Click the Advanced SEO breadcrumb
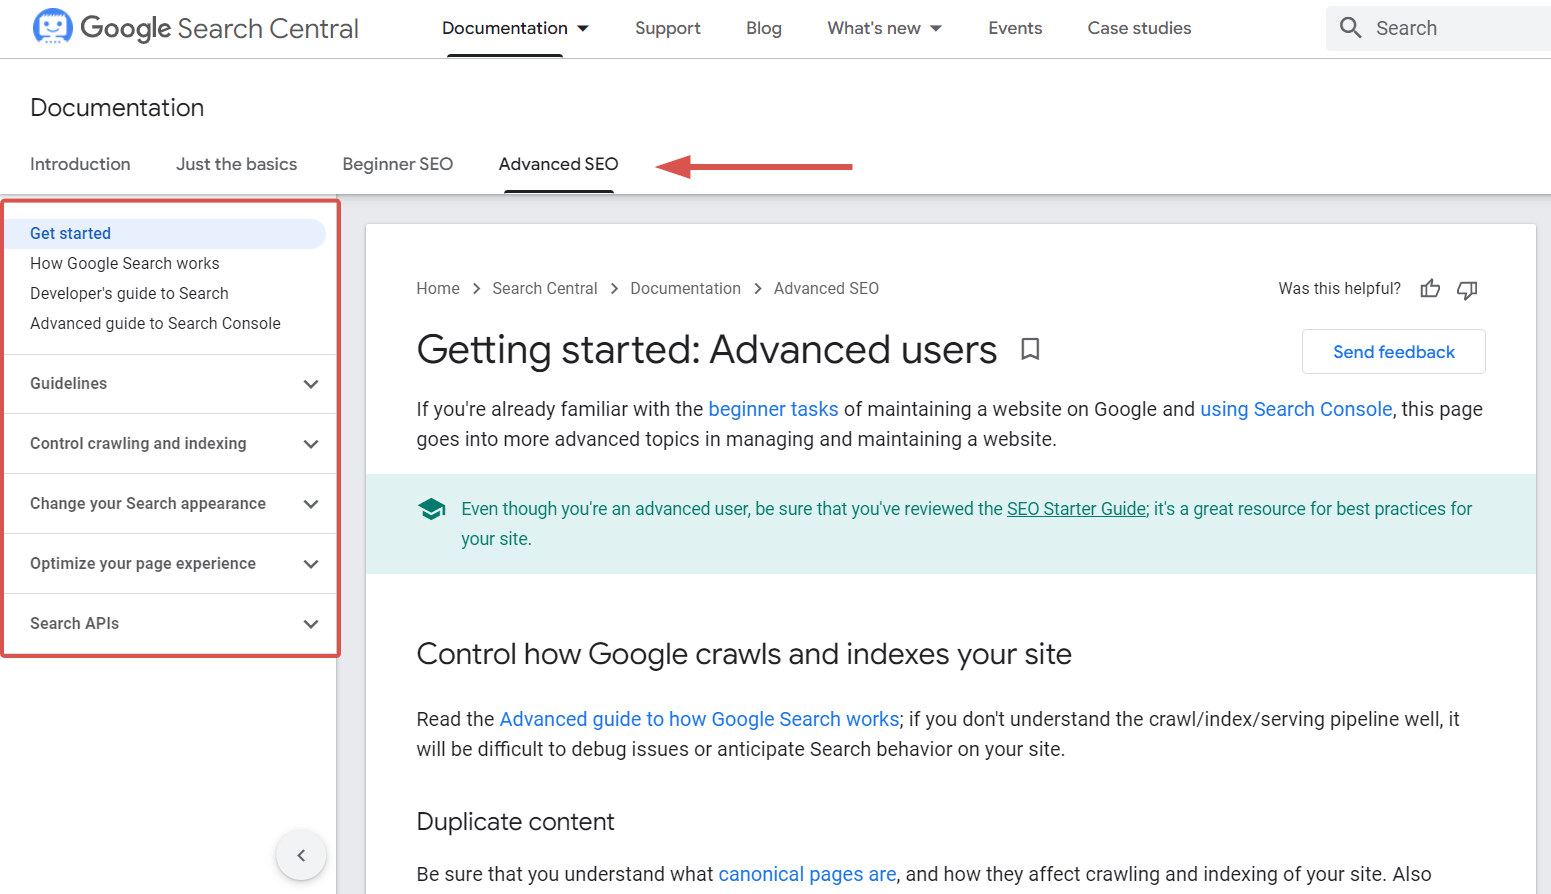 click(x=826, y=288)
